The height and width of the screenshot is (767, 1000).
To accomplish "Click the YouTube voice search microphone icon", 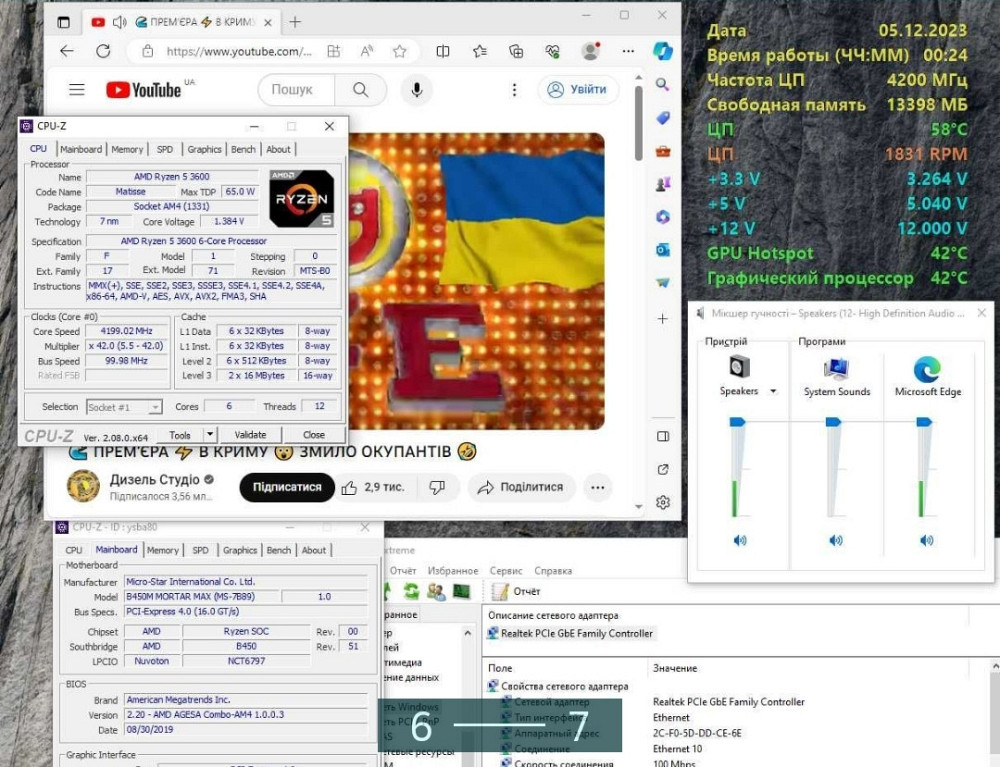I will pyautogui.click(x=416, y=90).
